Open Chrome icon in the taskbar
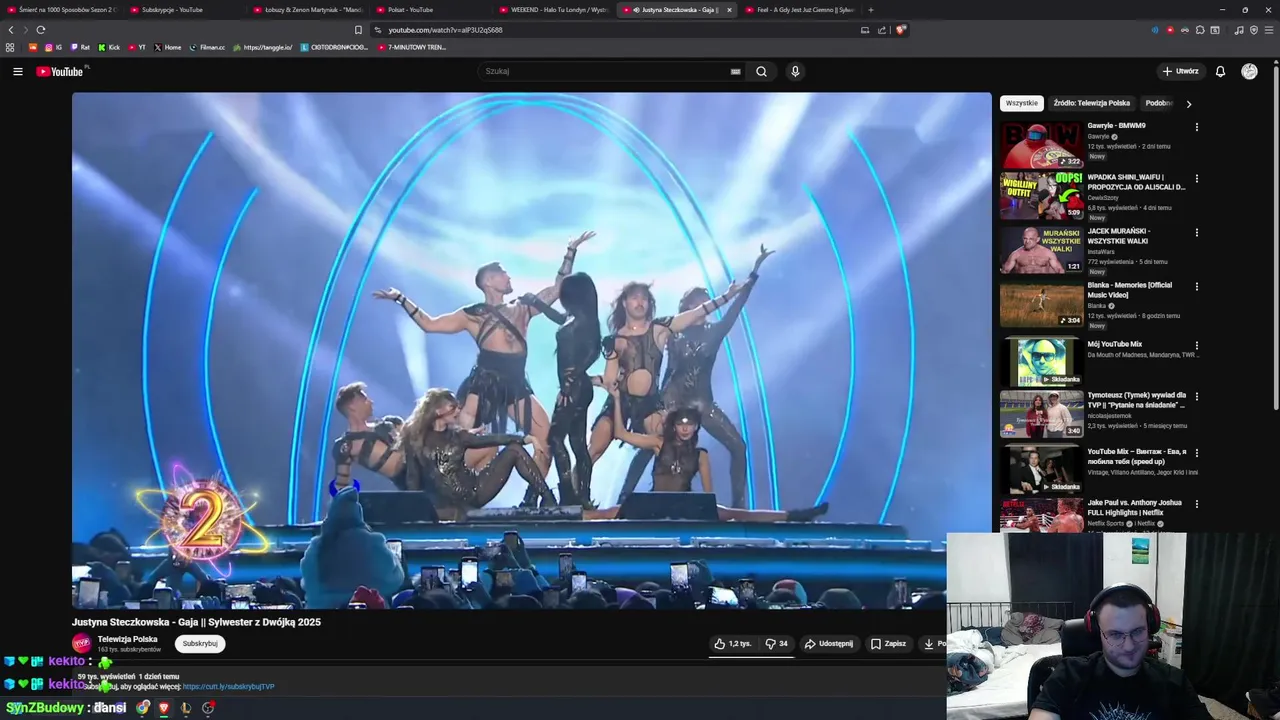 pos(143,708)
